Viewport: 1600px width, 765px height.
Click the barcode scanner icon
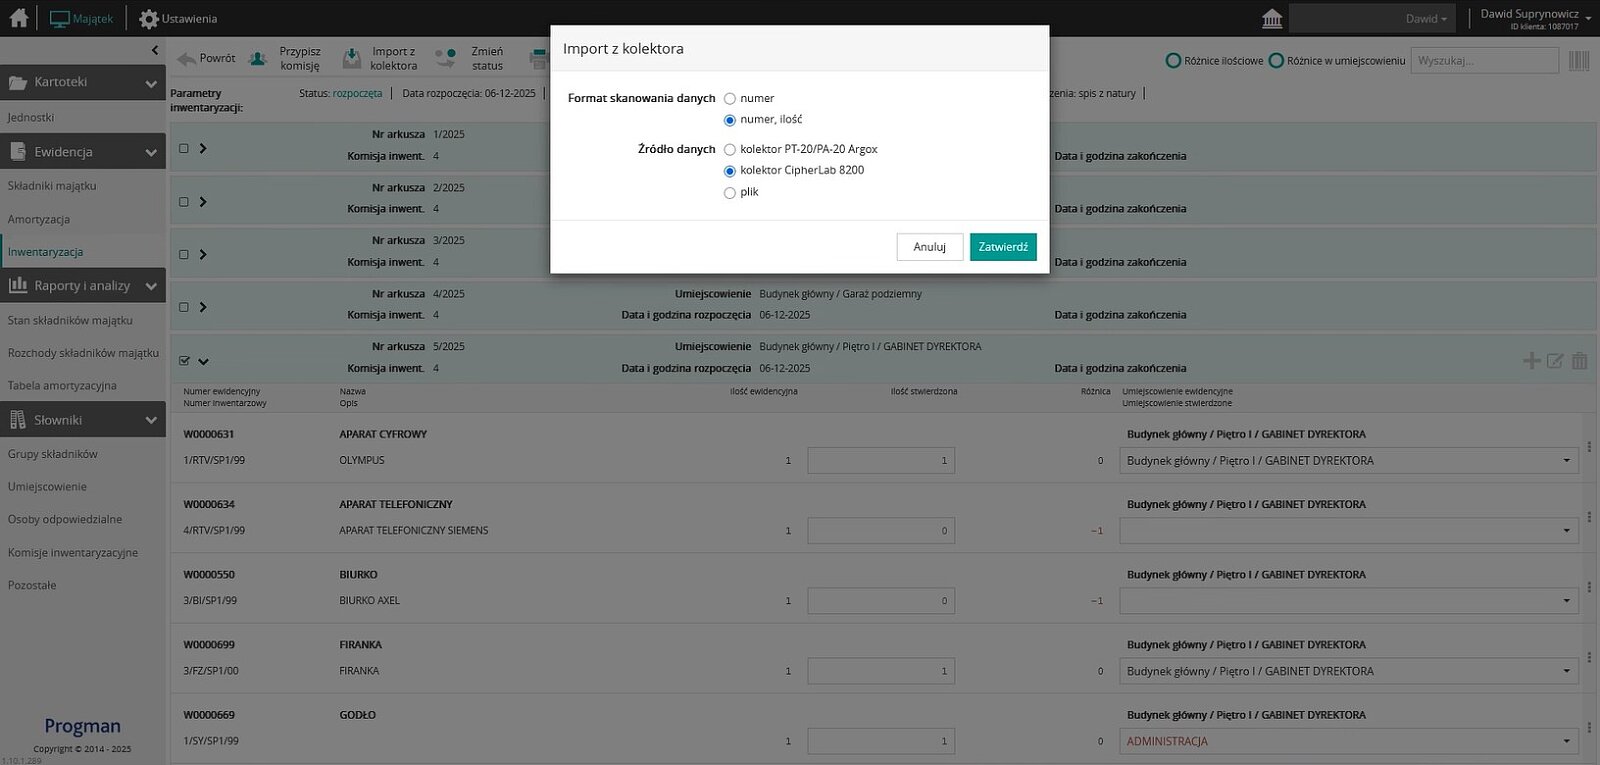click(1579, 61)
